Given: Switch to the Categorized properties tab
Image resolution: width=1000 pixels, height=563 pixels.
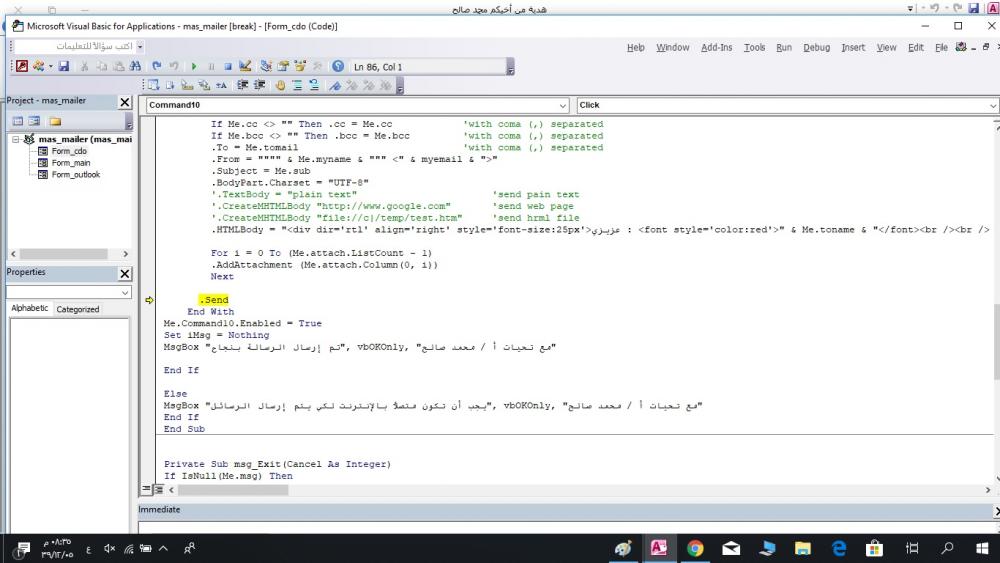Looking at the screenshot, I should (78, 309).
